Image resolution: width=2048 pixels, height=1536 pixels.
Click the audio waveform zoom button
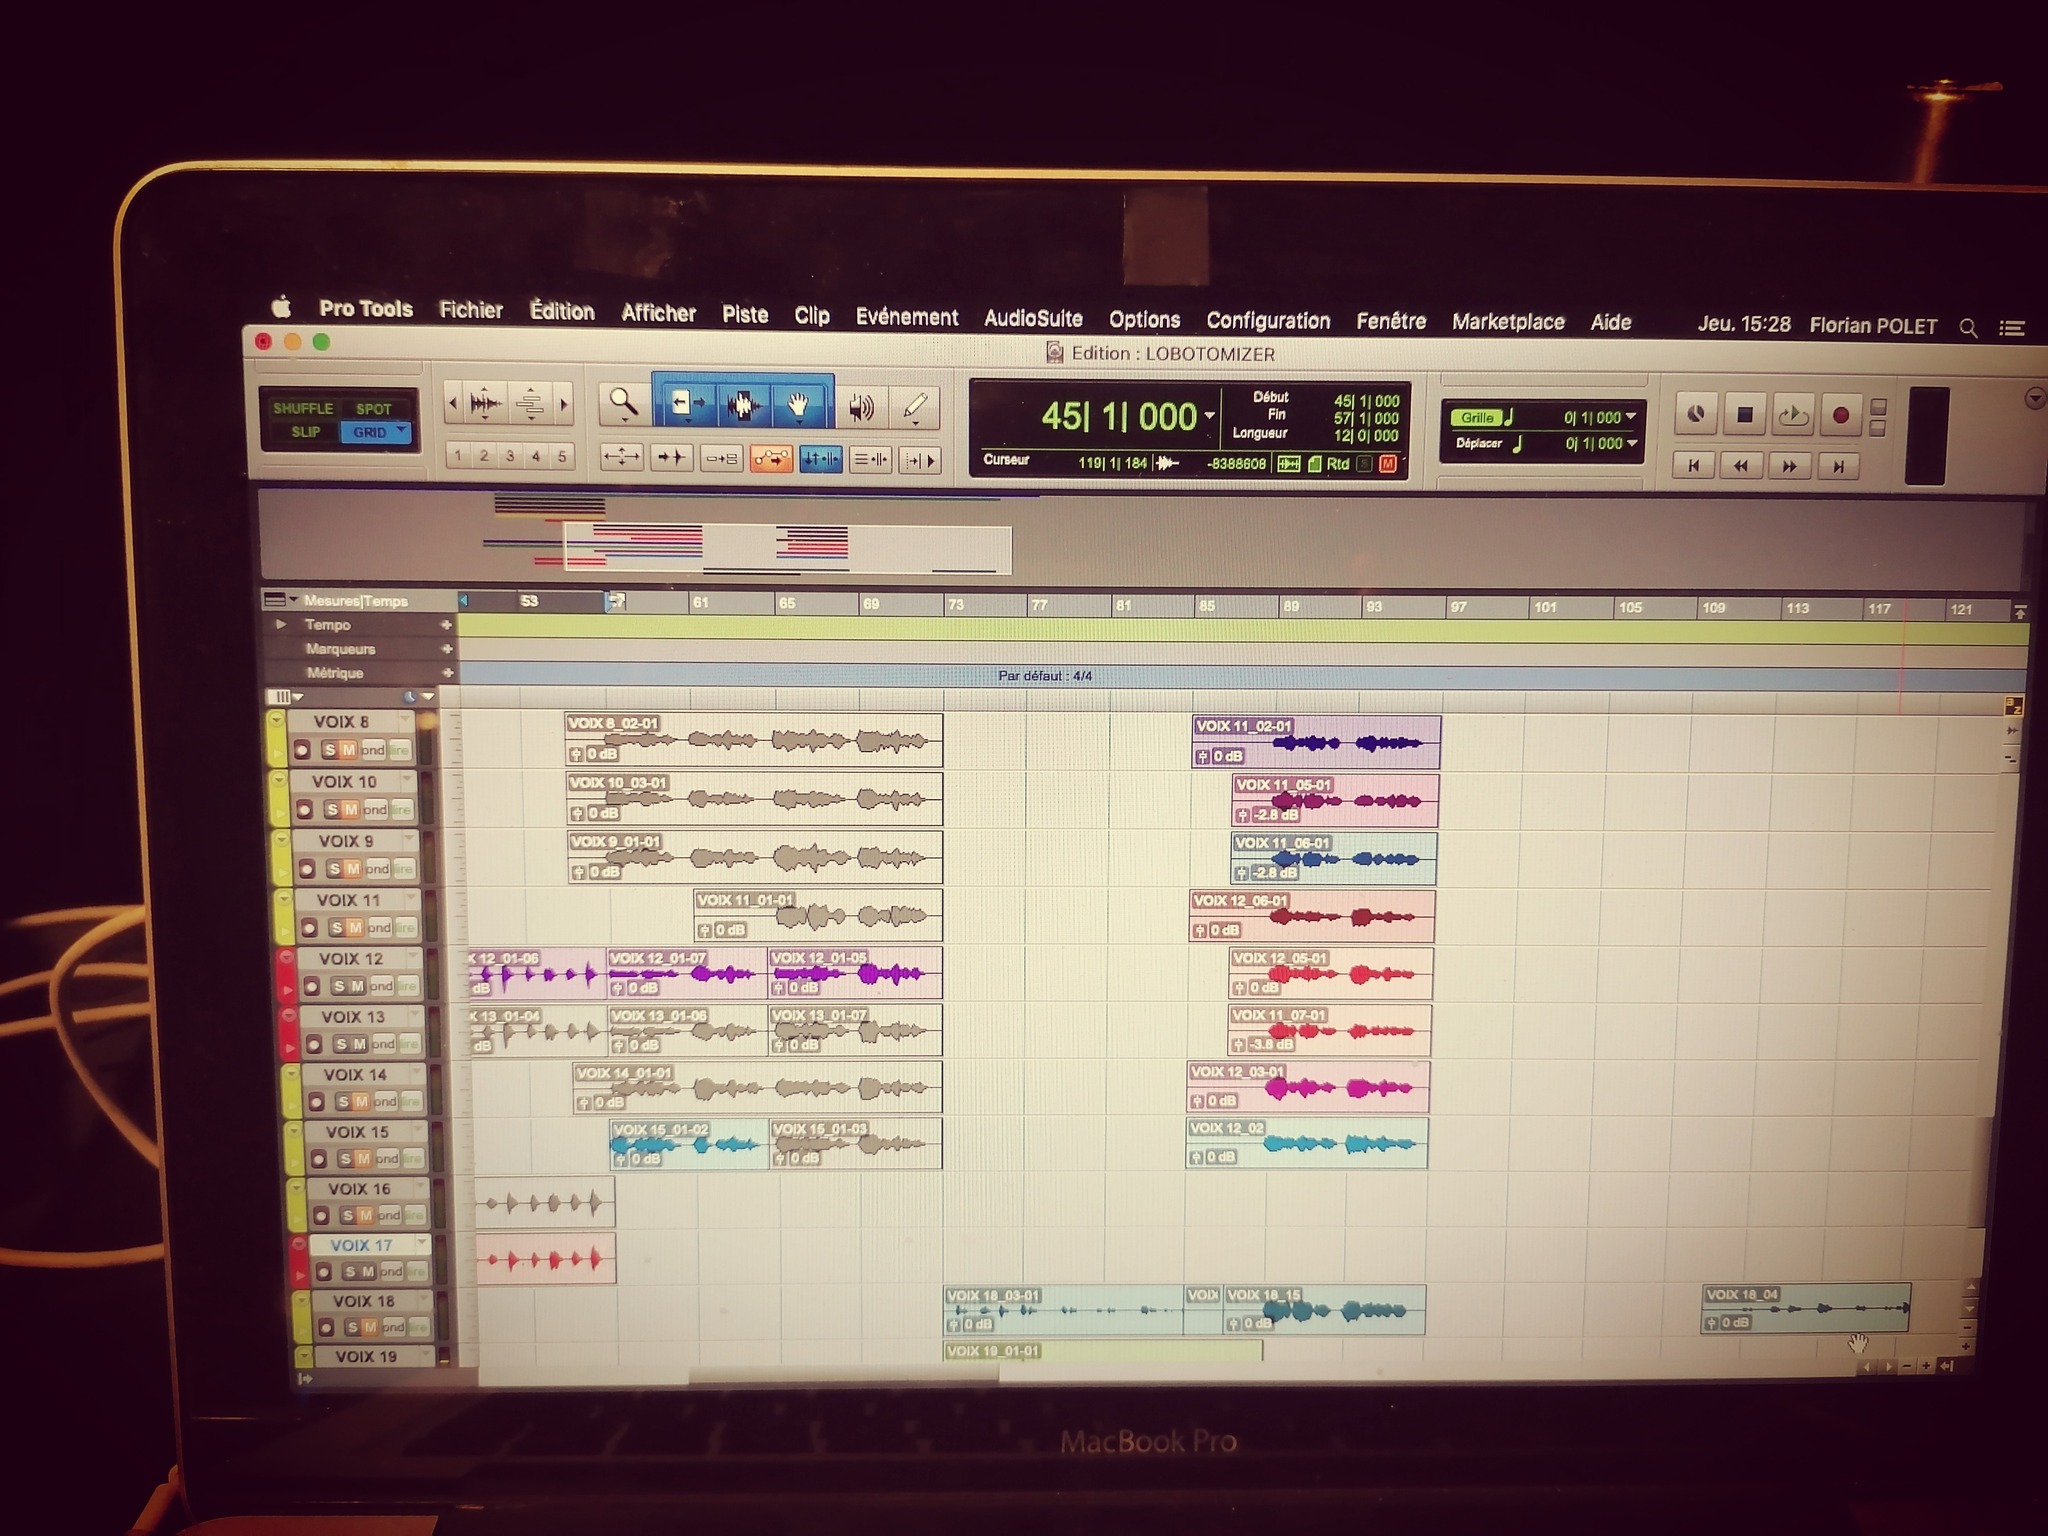coord(485,404)
